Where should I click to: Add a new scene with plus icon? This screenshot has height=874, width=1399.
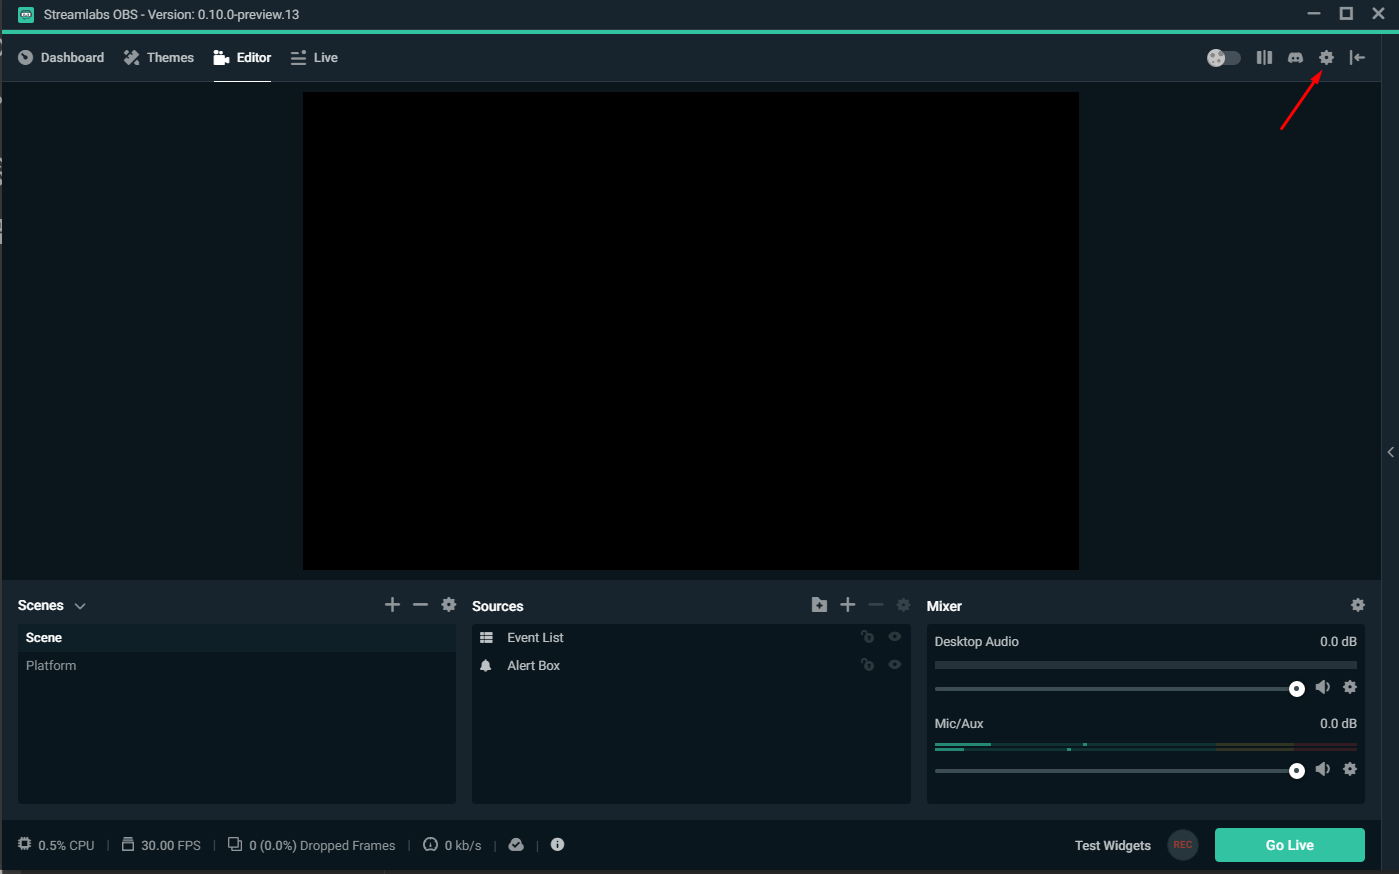(x=392, y=604)
